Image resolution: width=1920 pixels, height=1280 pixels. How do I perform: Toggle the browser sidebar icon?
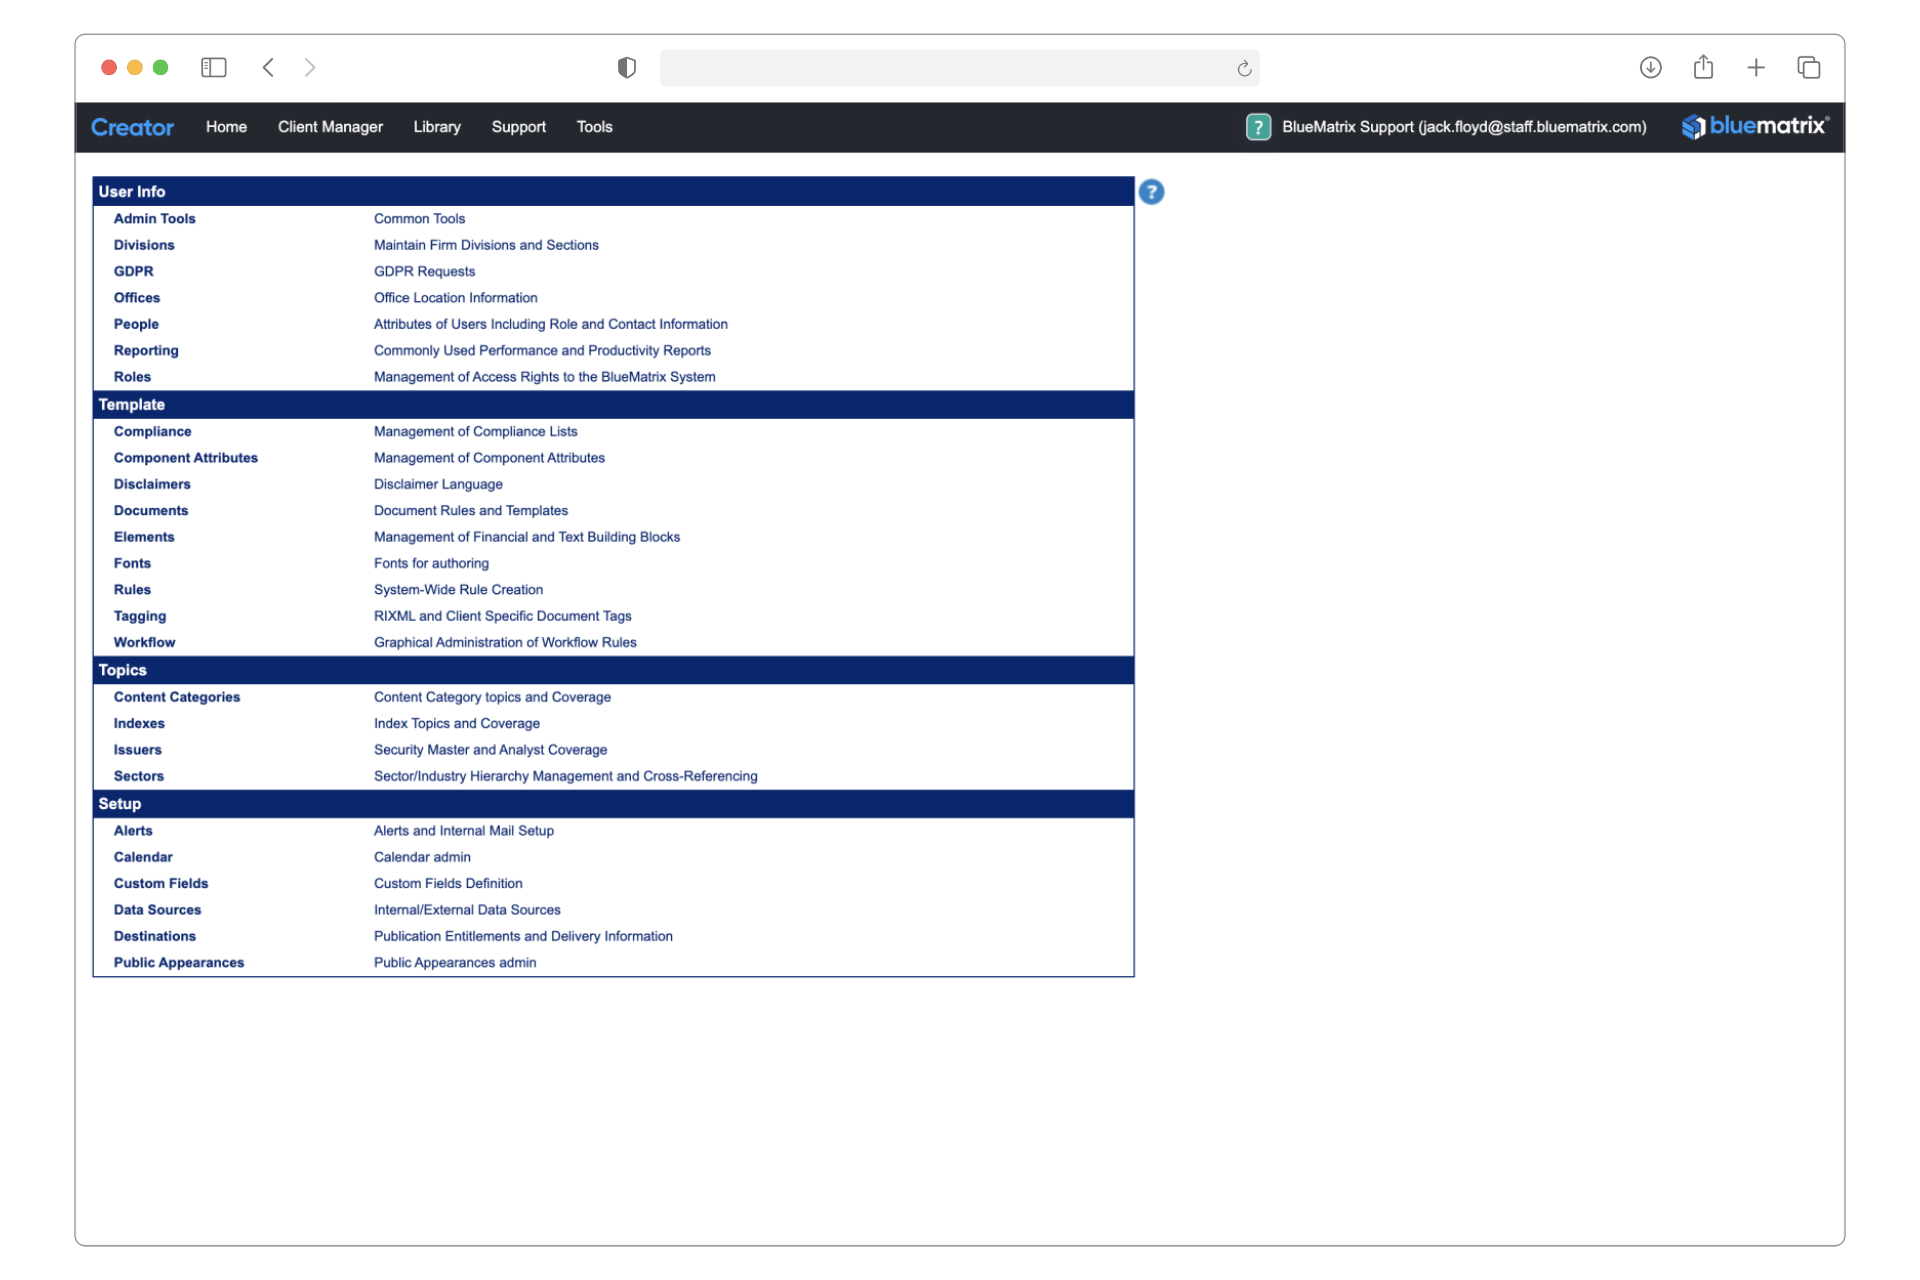click(214, 67)
